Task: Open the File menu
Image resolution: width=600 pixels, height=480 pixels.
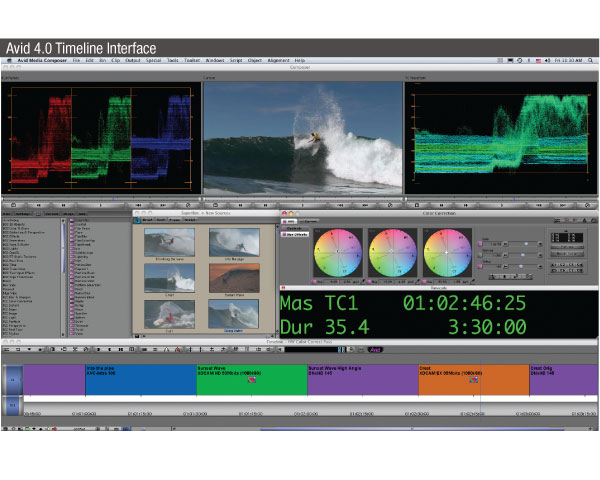Action: pos(76,60)
